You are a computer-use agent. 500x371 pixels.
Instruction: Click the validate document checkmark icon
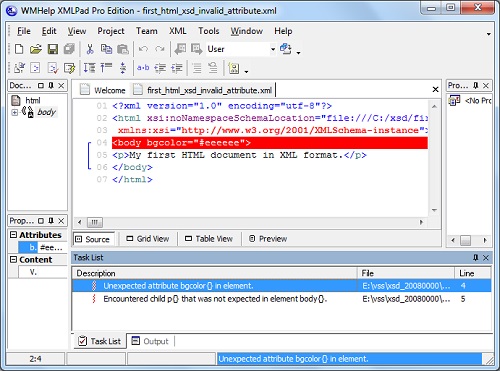coord(53,68)
